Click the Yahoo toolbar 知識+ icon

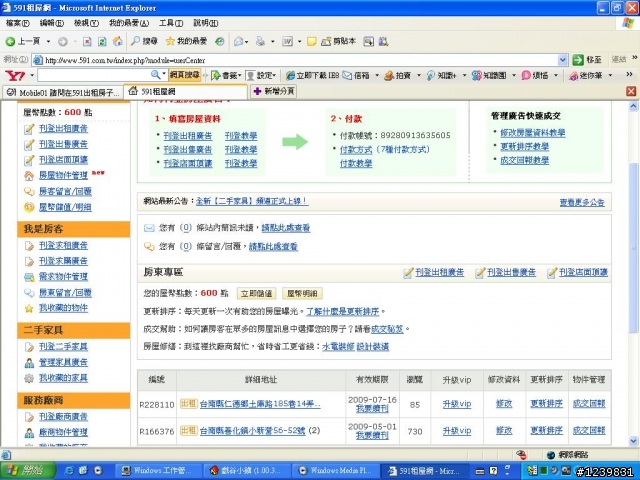point(431,75)
